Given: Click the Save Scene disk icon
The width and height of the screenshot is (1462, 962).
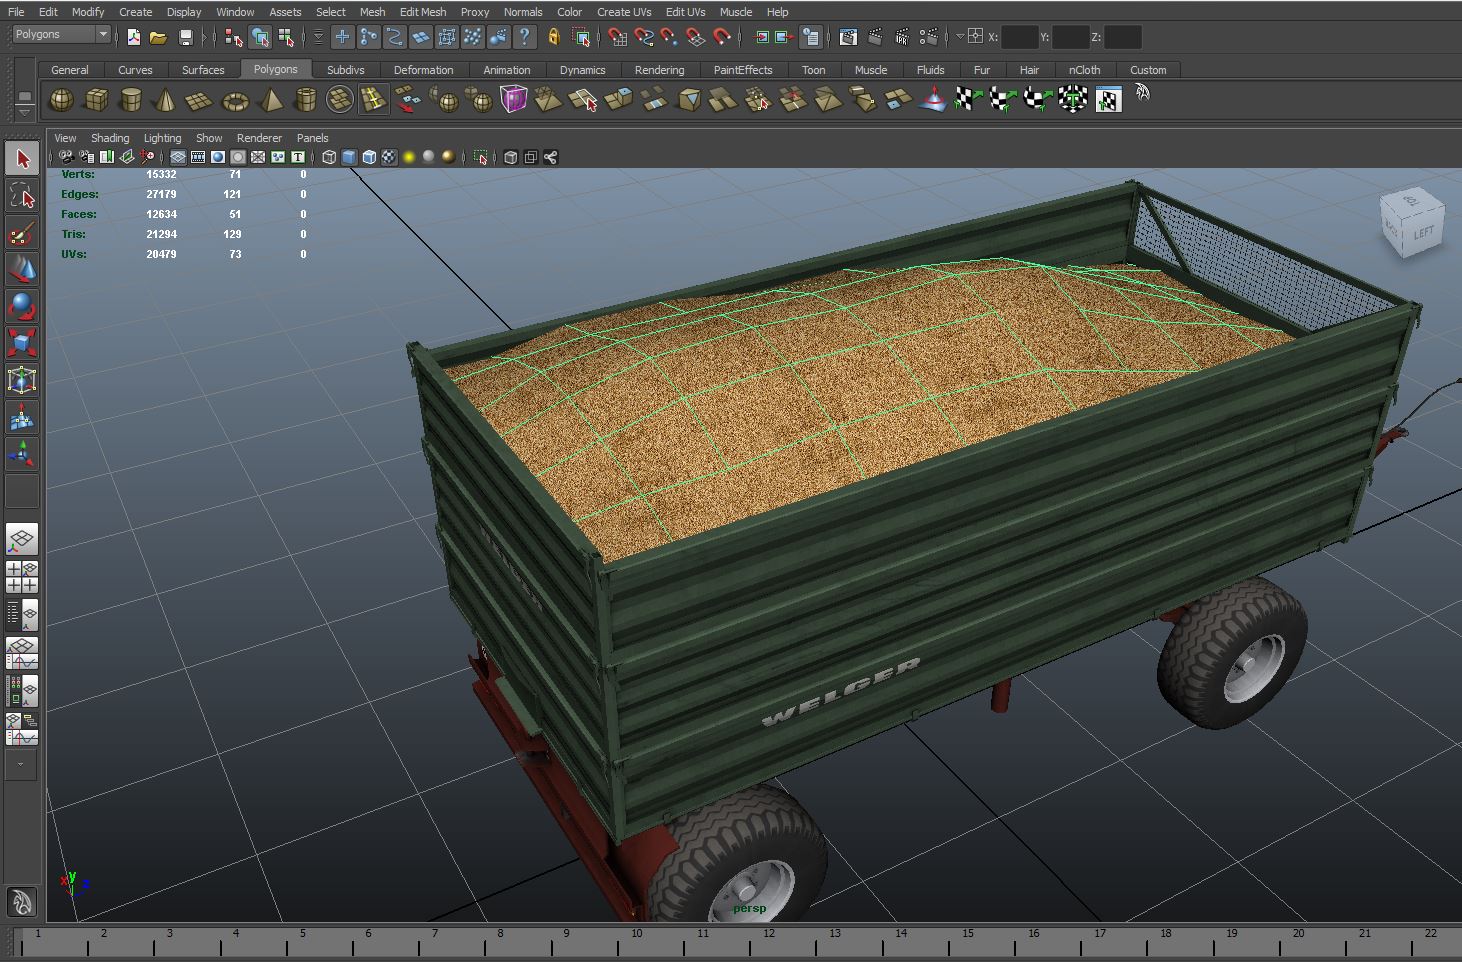Looking at the screenshot, I should tap(185, 37).
